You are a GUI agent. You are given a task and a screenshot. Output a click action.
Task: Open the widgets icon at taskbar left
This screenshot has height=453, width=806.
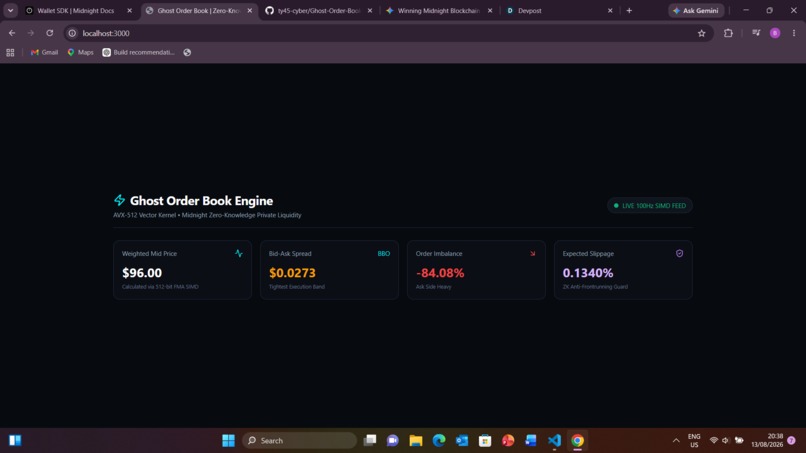tap(15, 441)
